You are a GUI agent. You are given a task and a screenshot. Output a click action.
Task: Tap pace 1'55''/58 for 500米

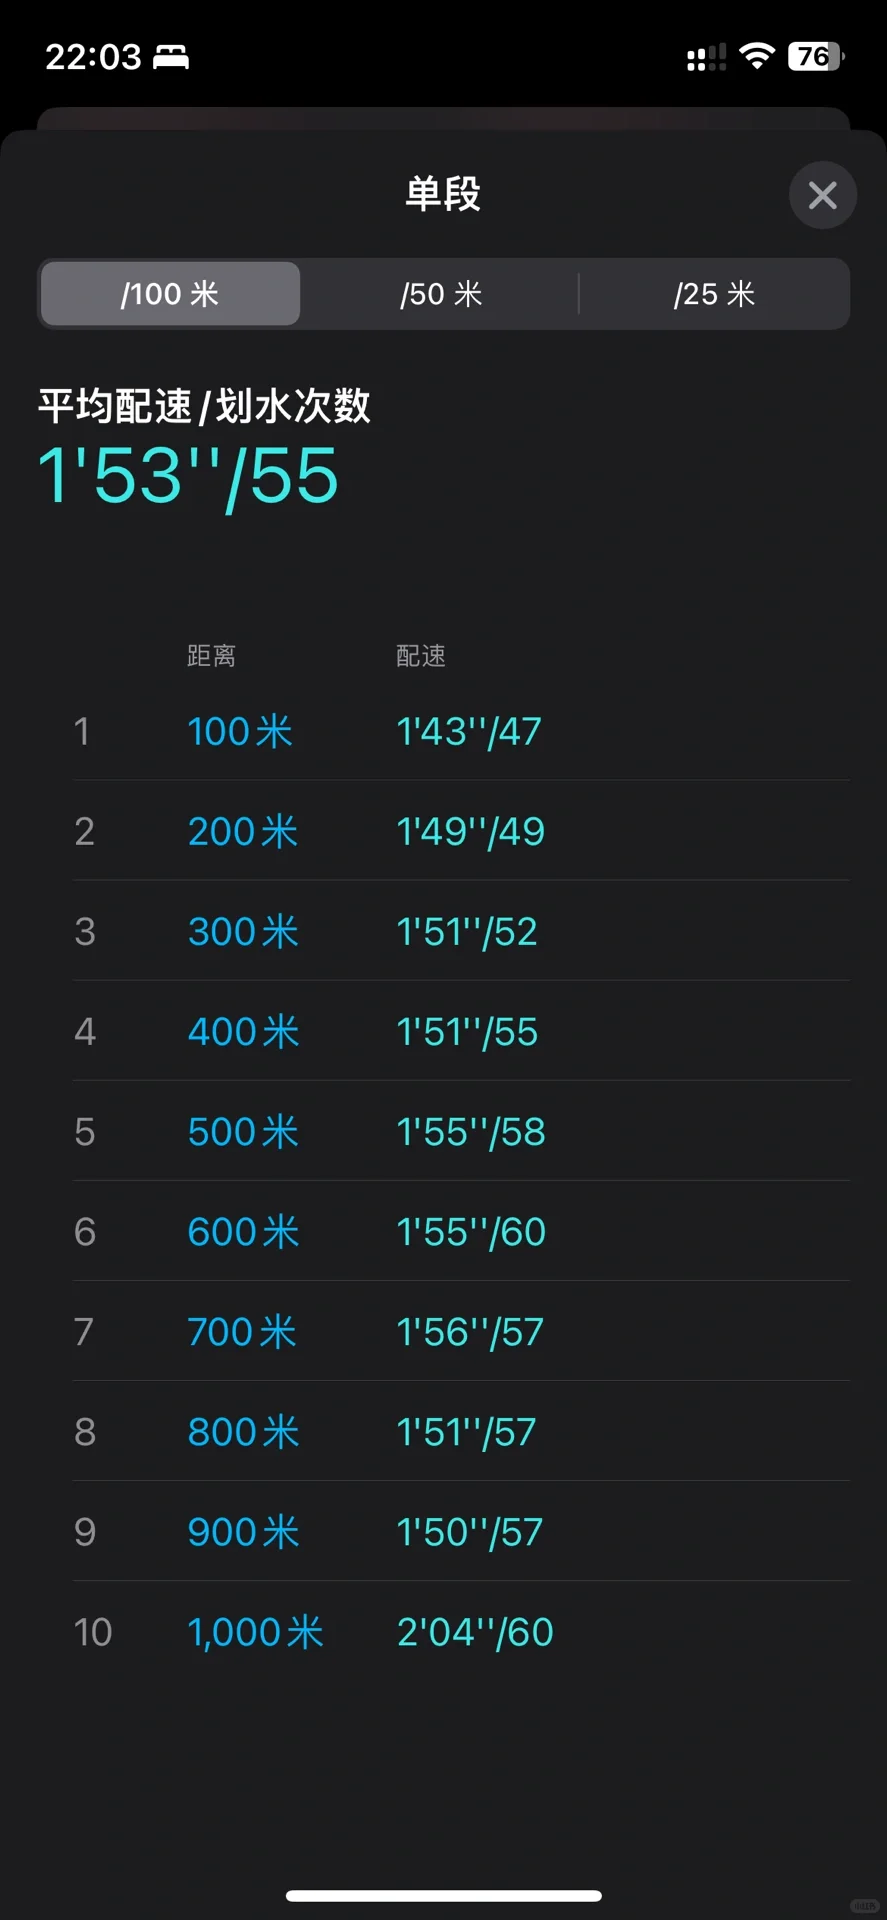(471, 1132)
